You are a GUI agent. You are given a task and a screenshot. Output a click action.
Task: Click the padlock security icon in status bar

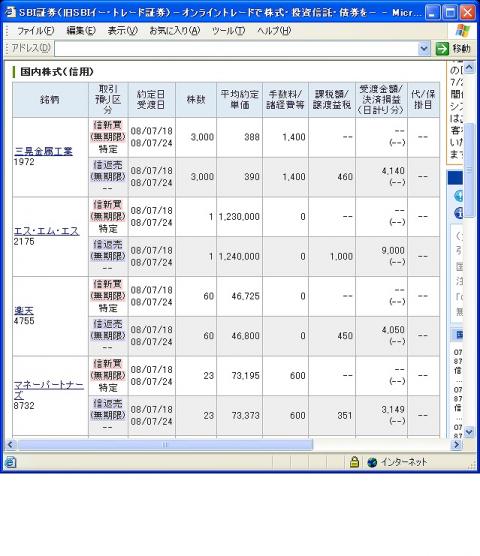(354, 462)
